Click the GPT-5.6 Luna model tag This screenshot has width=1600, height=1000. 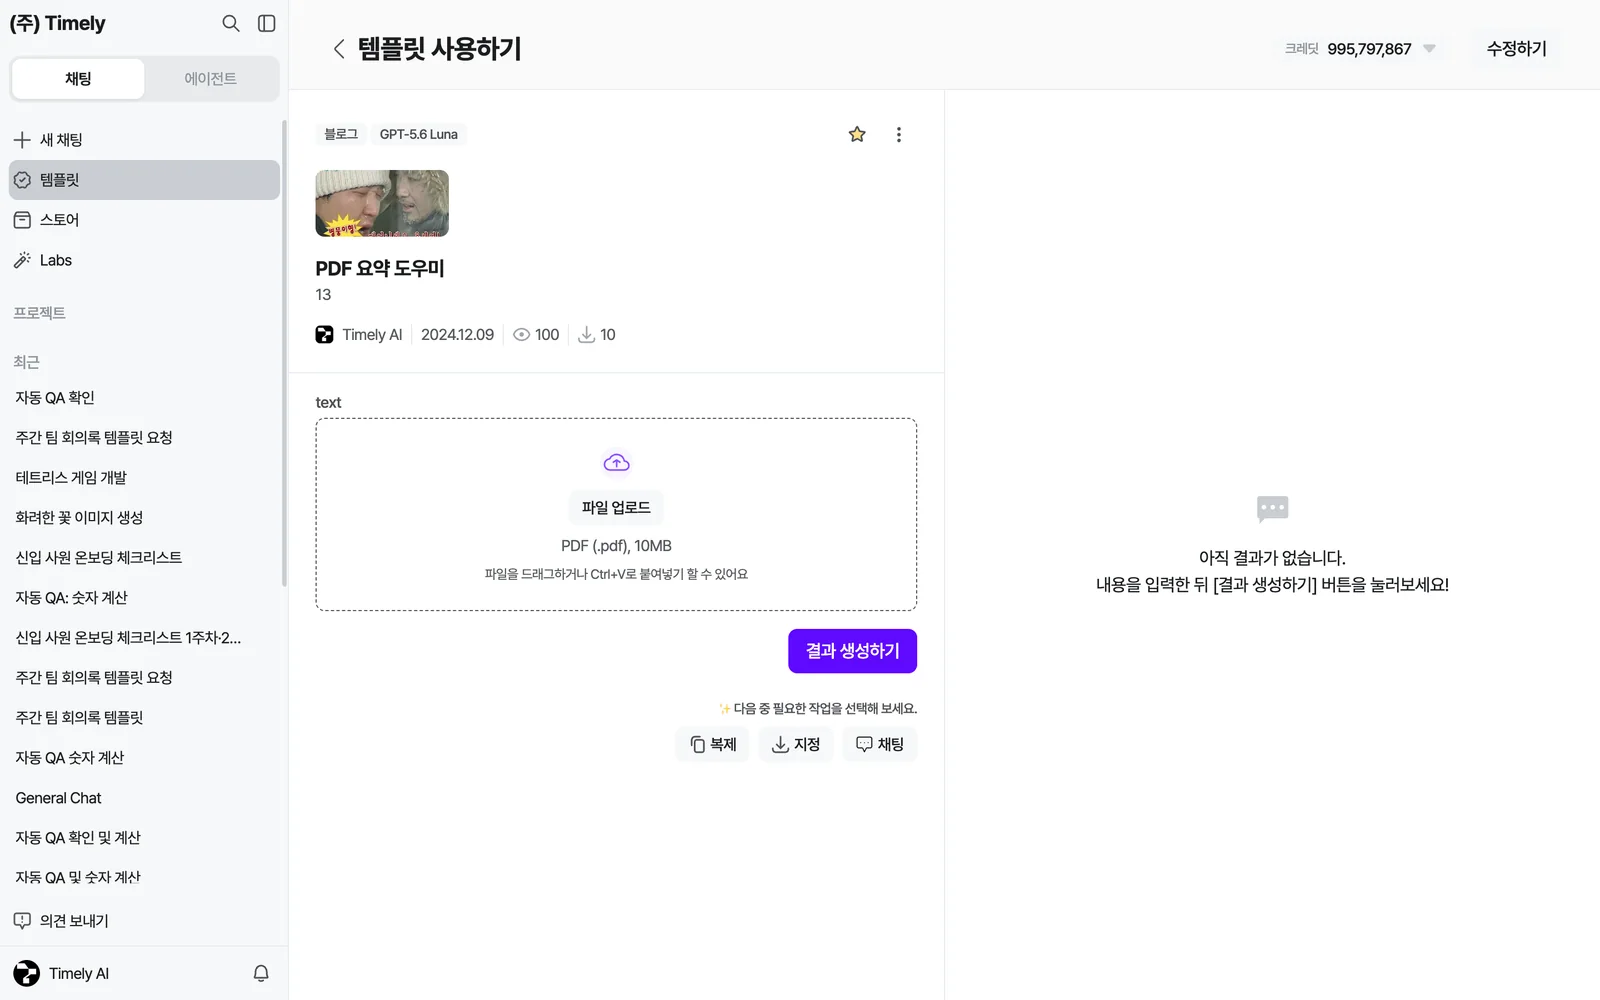click(419, 134)
